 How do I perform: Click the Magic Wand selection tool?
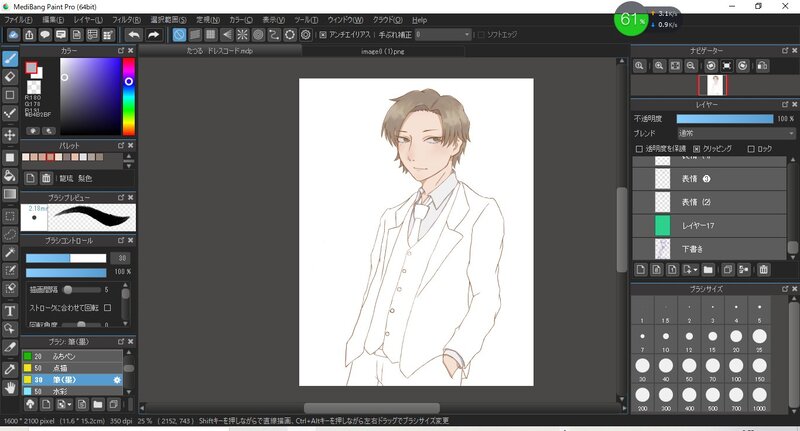tap(10, 253)
